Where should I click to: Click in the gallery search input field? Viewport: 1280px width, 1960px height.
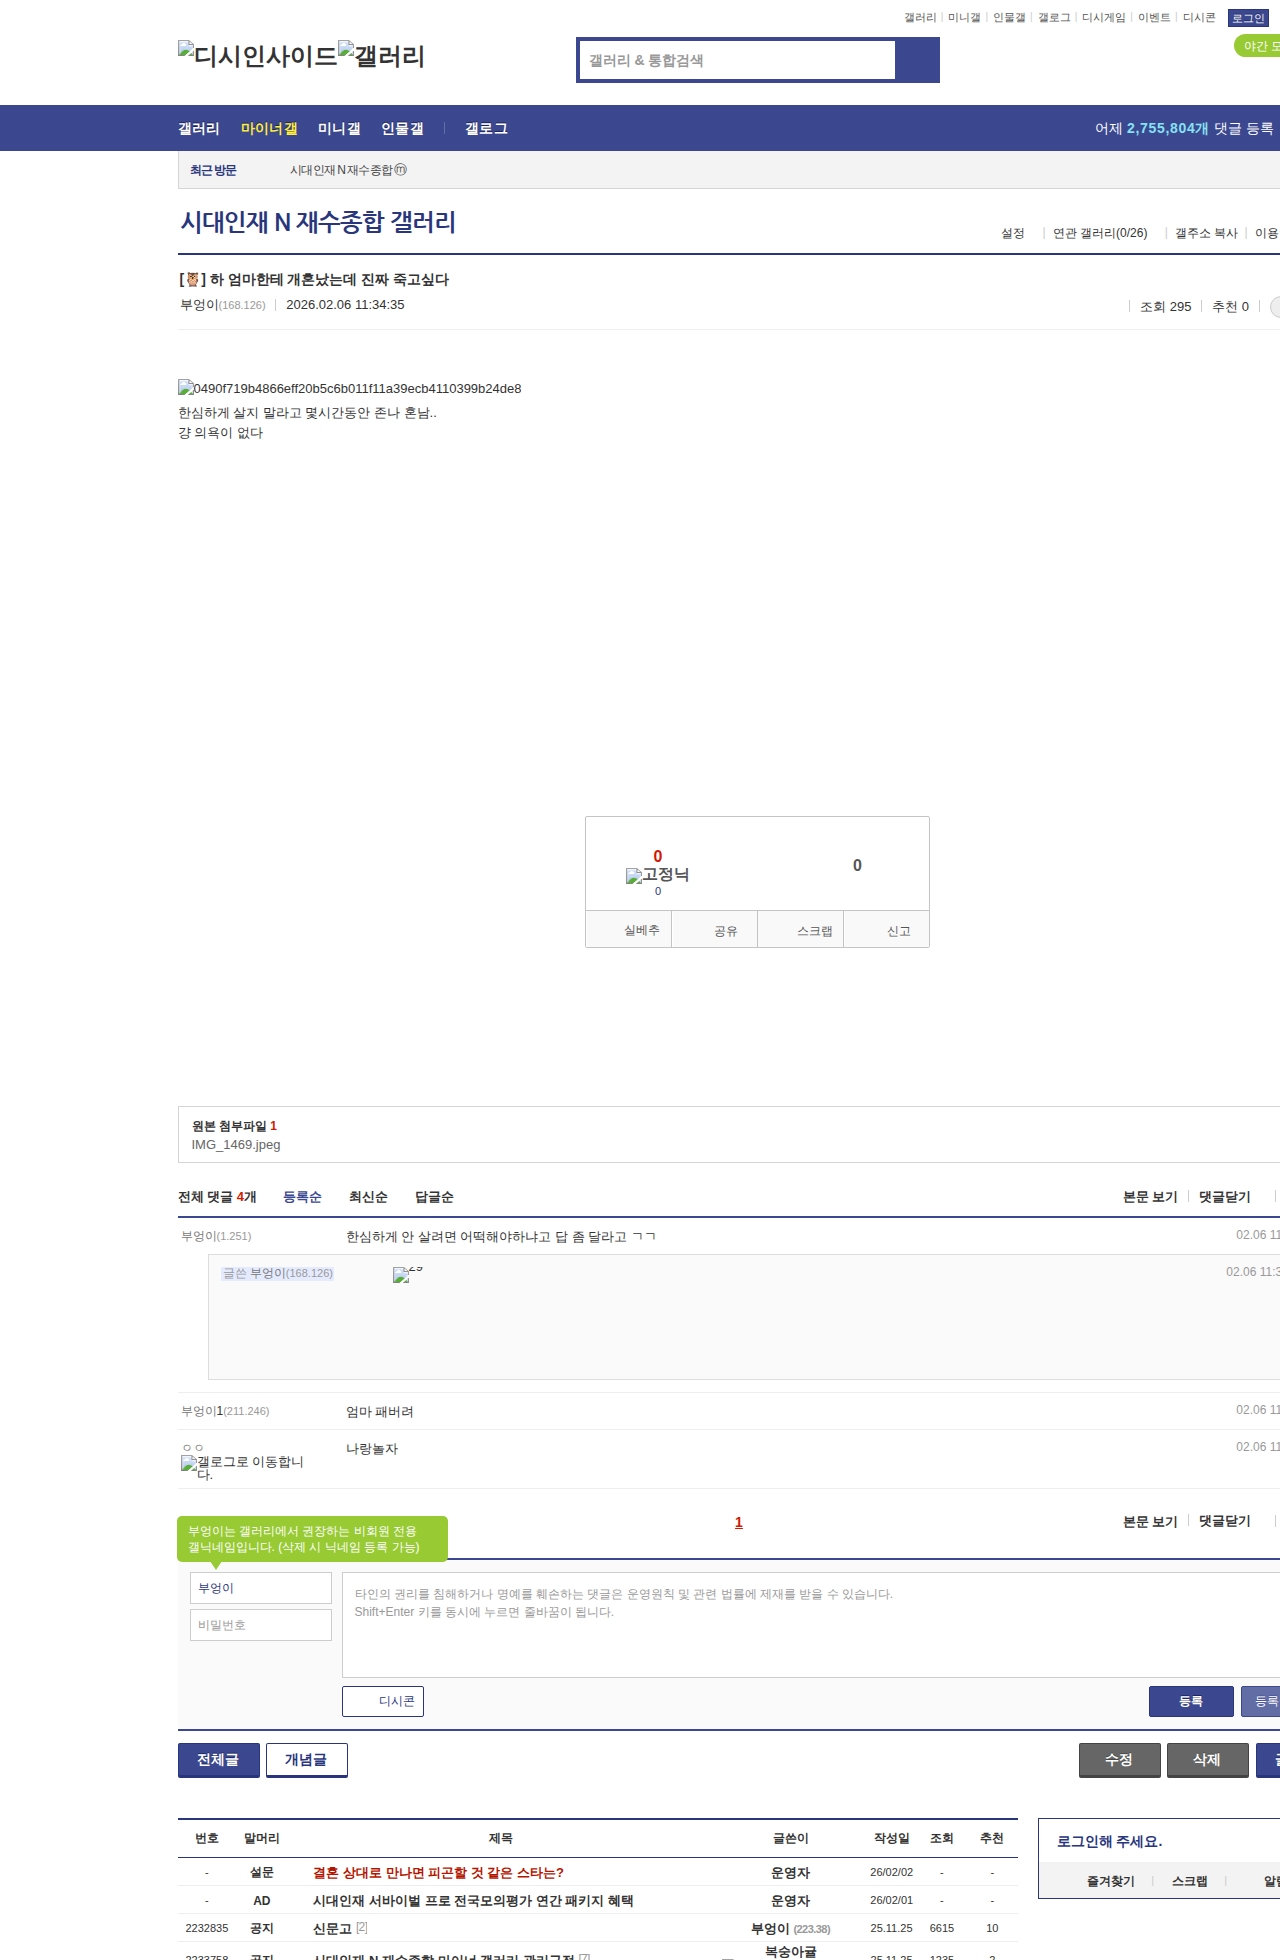coord(738,60)
